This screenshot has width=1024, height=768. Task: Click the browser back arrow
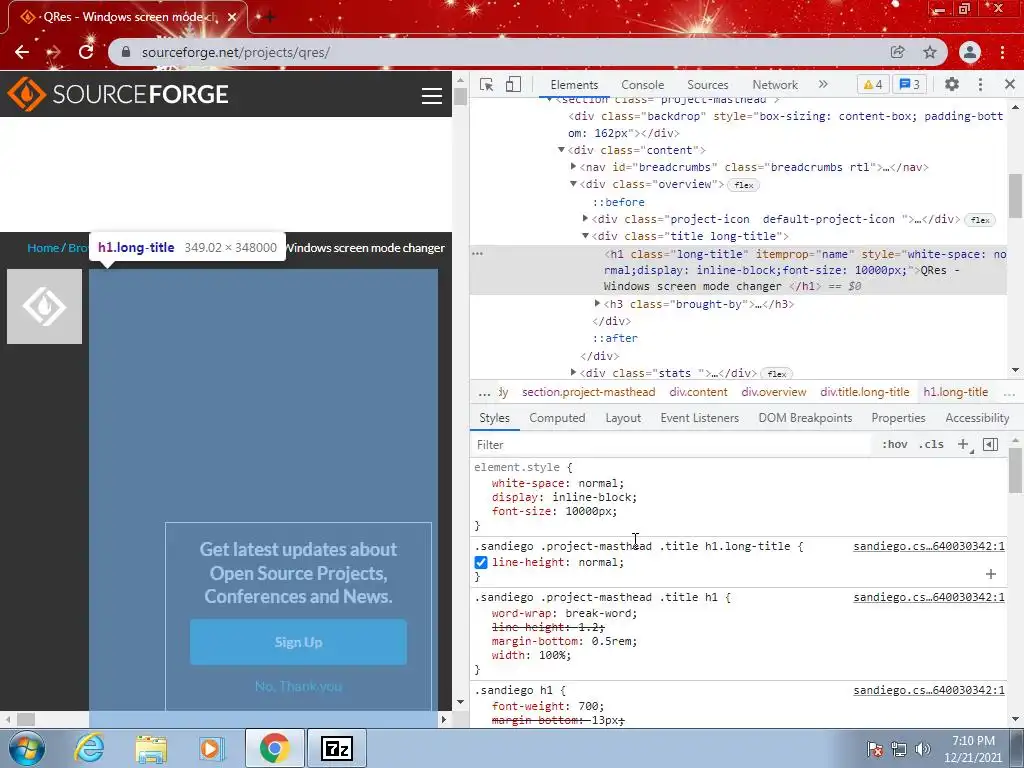click(x=22, y=52)
